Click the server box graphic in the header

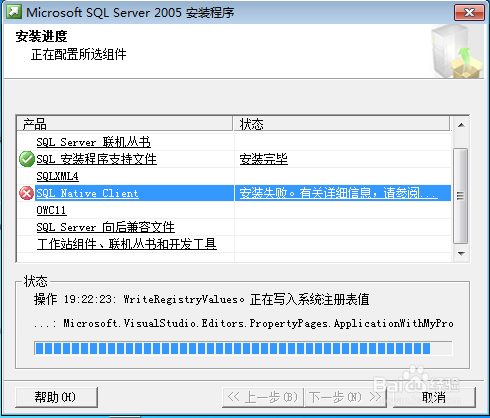tap(457, 51)
